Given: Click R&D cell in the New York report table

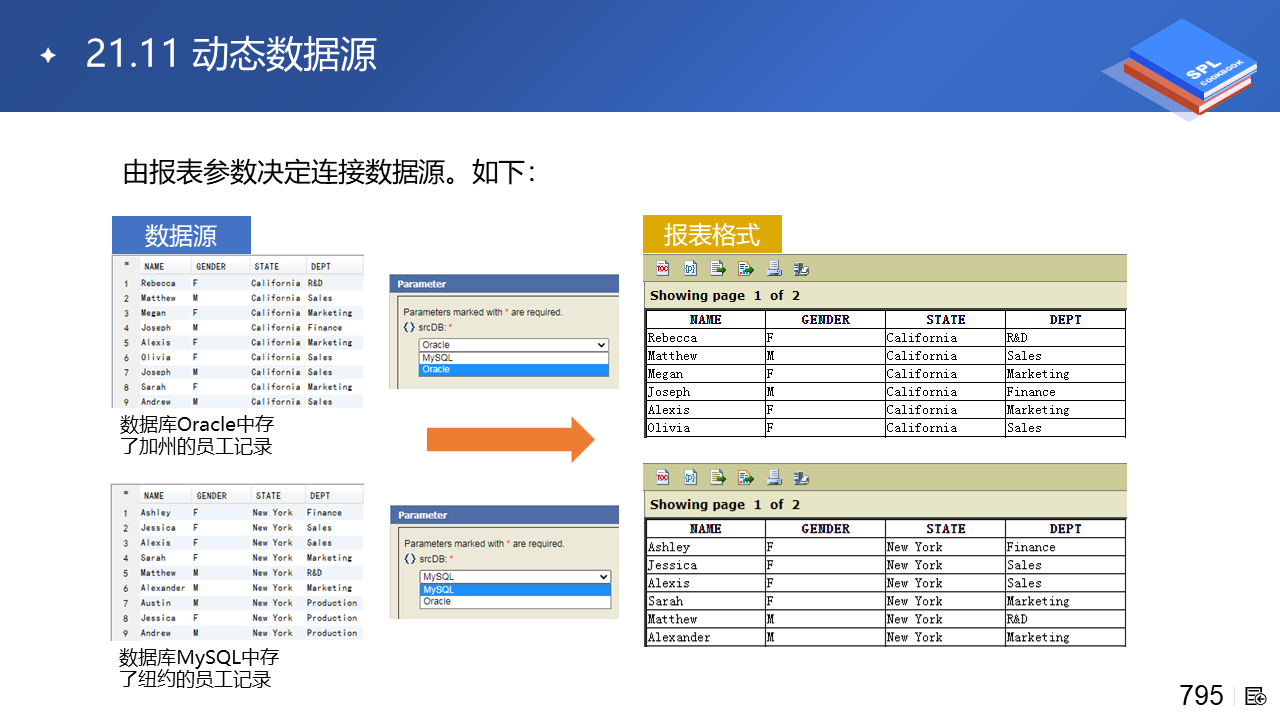Looking at the screenshot, I should pyautogui.click(x=1066, y=619).
